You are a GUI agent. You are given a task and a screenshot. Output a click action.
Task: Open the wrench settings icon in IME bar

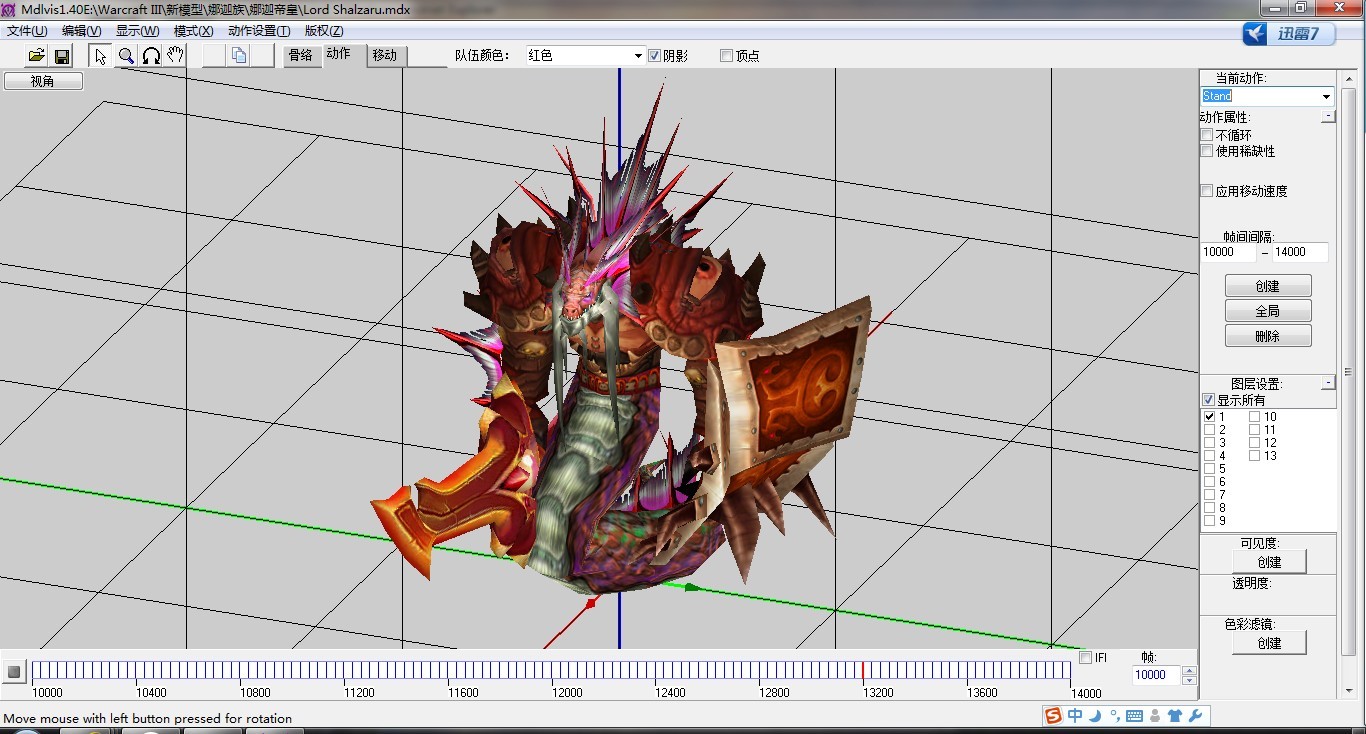(x=1195, y=716)
